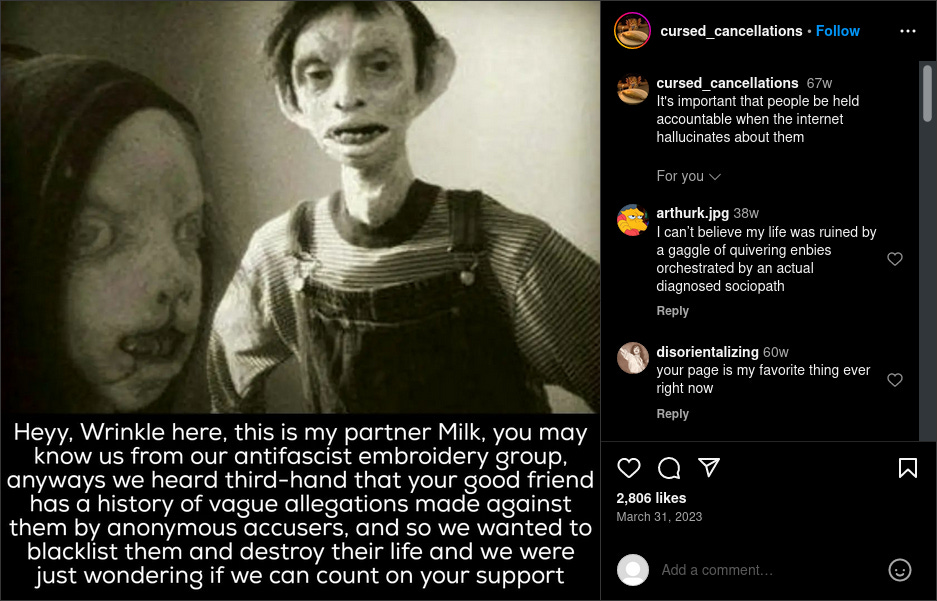The width and height of the screenshot is (937, 601).
Task: Save post with bookmark icon
Action: pyautogui.click(x=908, y=468)
